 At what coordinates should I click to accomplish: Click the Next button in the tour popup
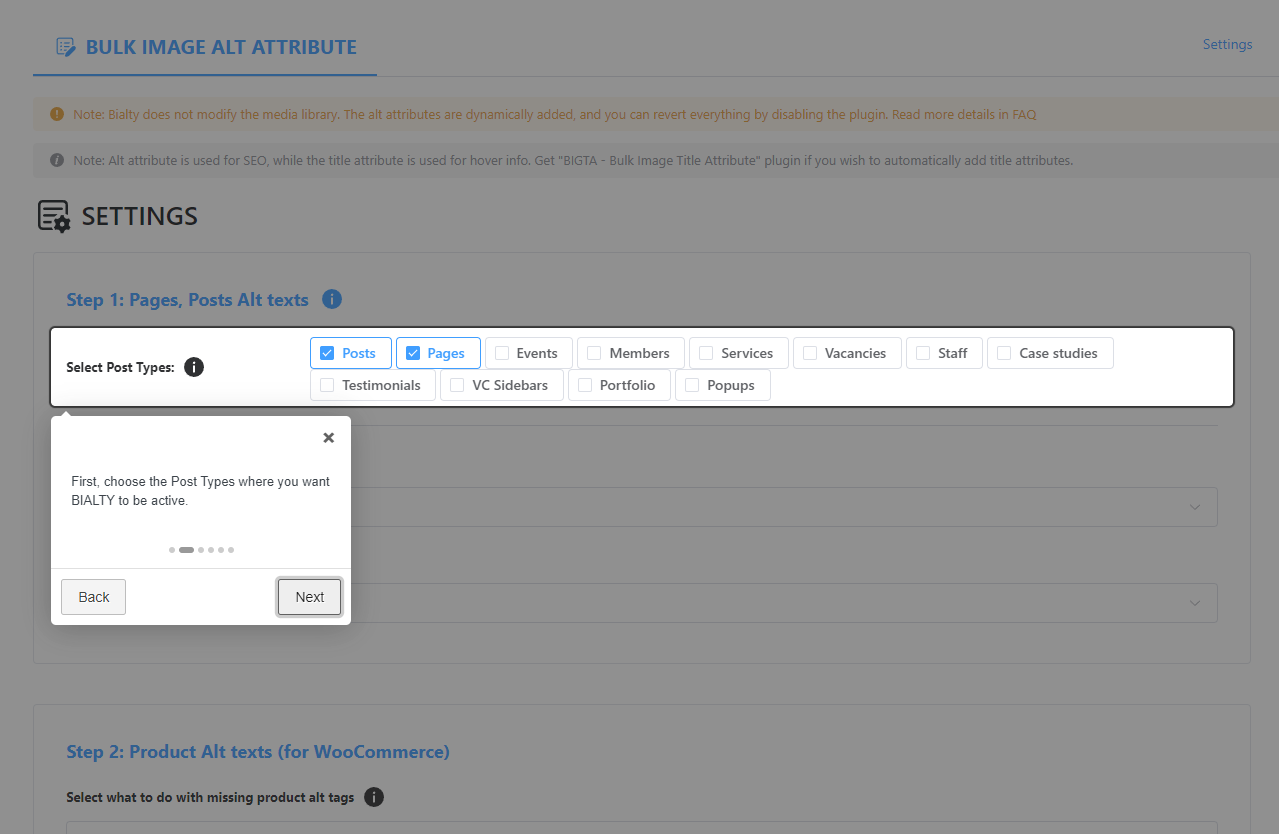pos(308,596)
